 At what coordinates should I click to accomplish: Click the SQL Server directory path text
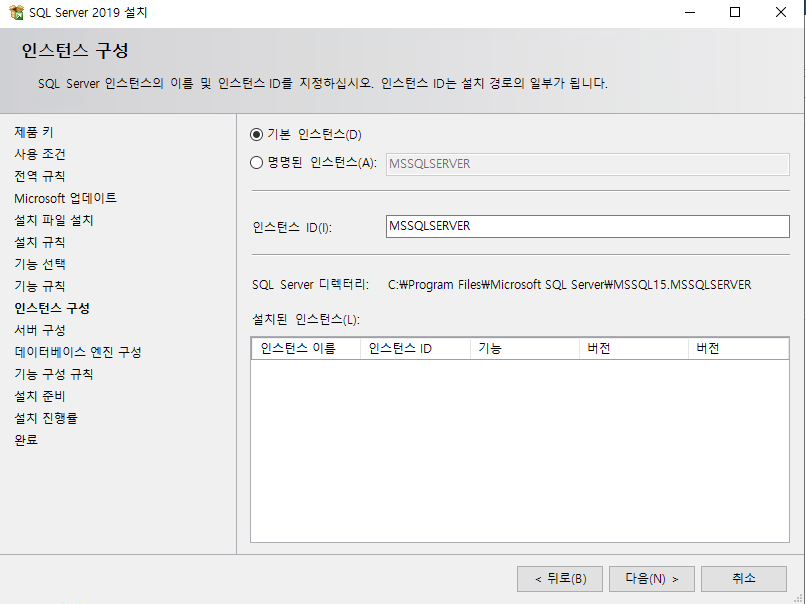coord(570,285)
